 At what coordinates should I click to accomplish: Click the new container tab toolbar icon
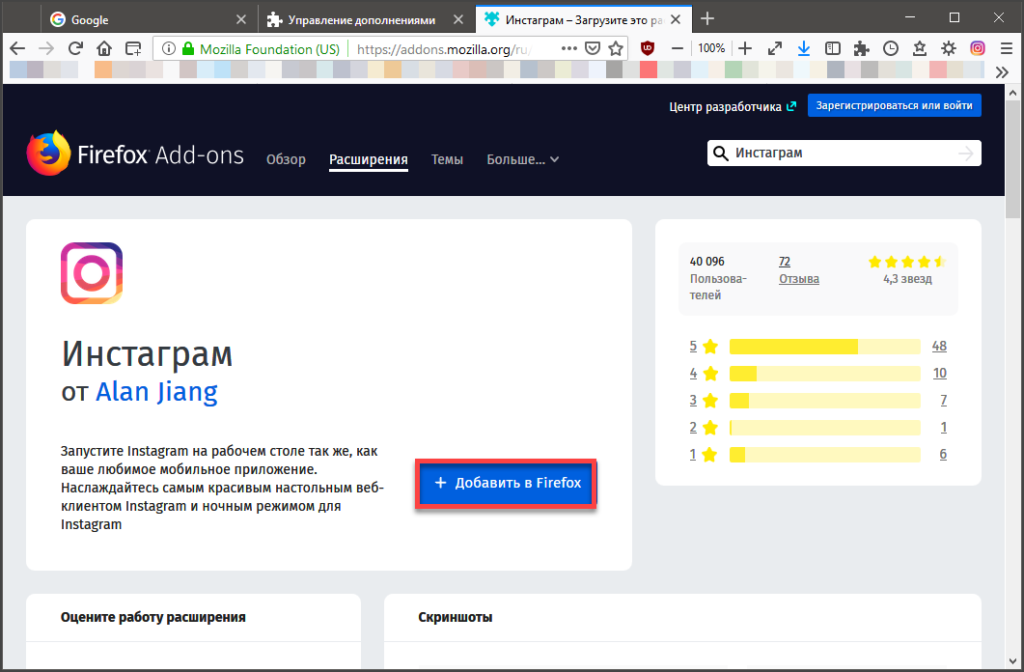(x=133, y=48)
